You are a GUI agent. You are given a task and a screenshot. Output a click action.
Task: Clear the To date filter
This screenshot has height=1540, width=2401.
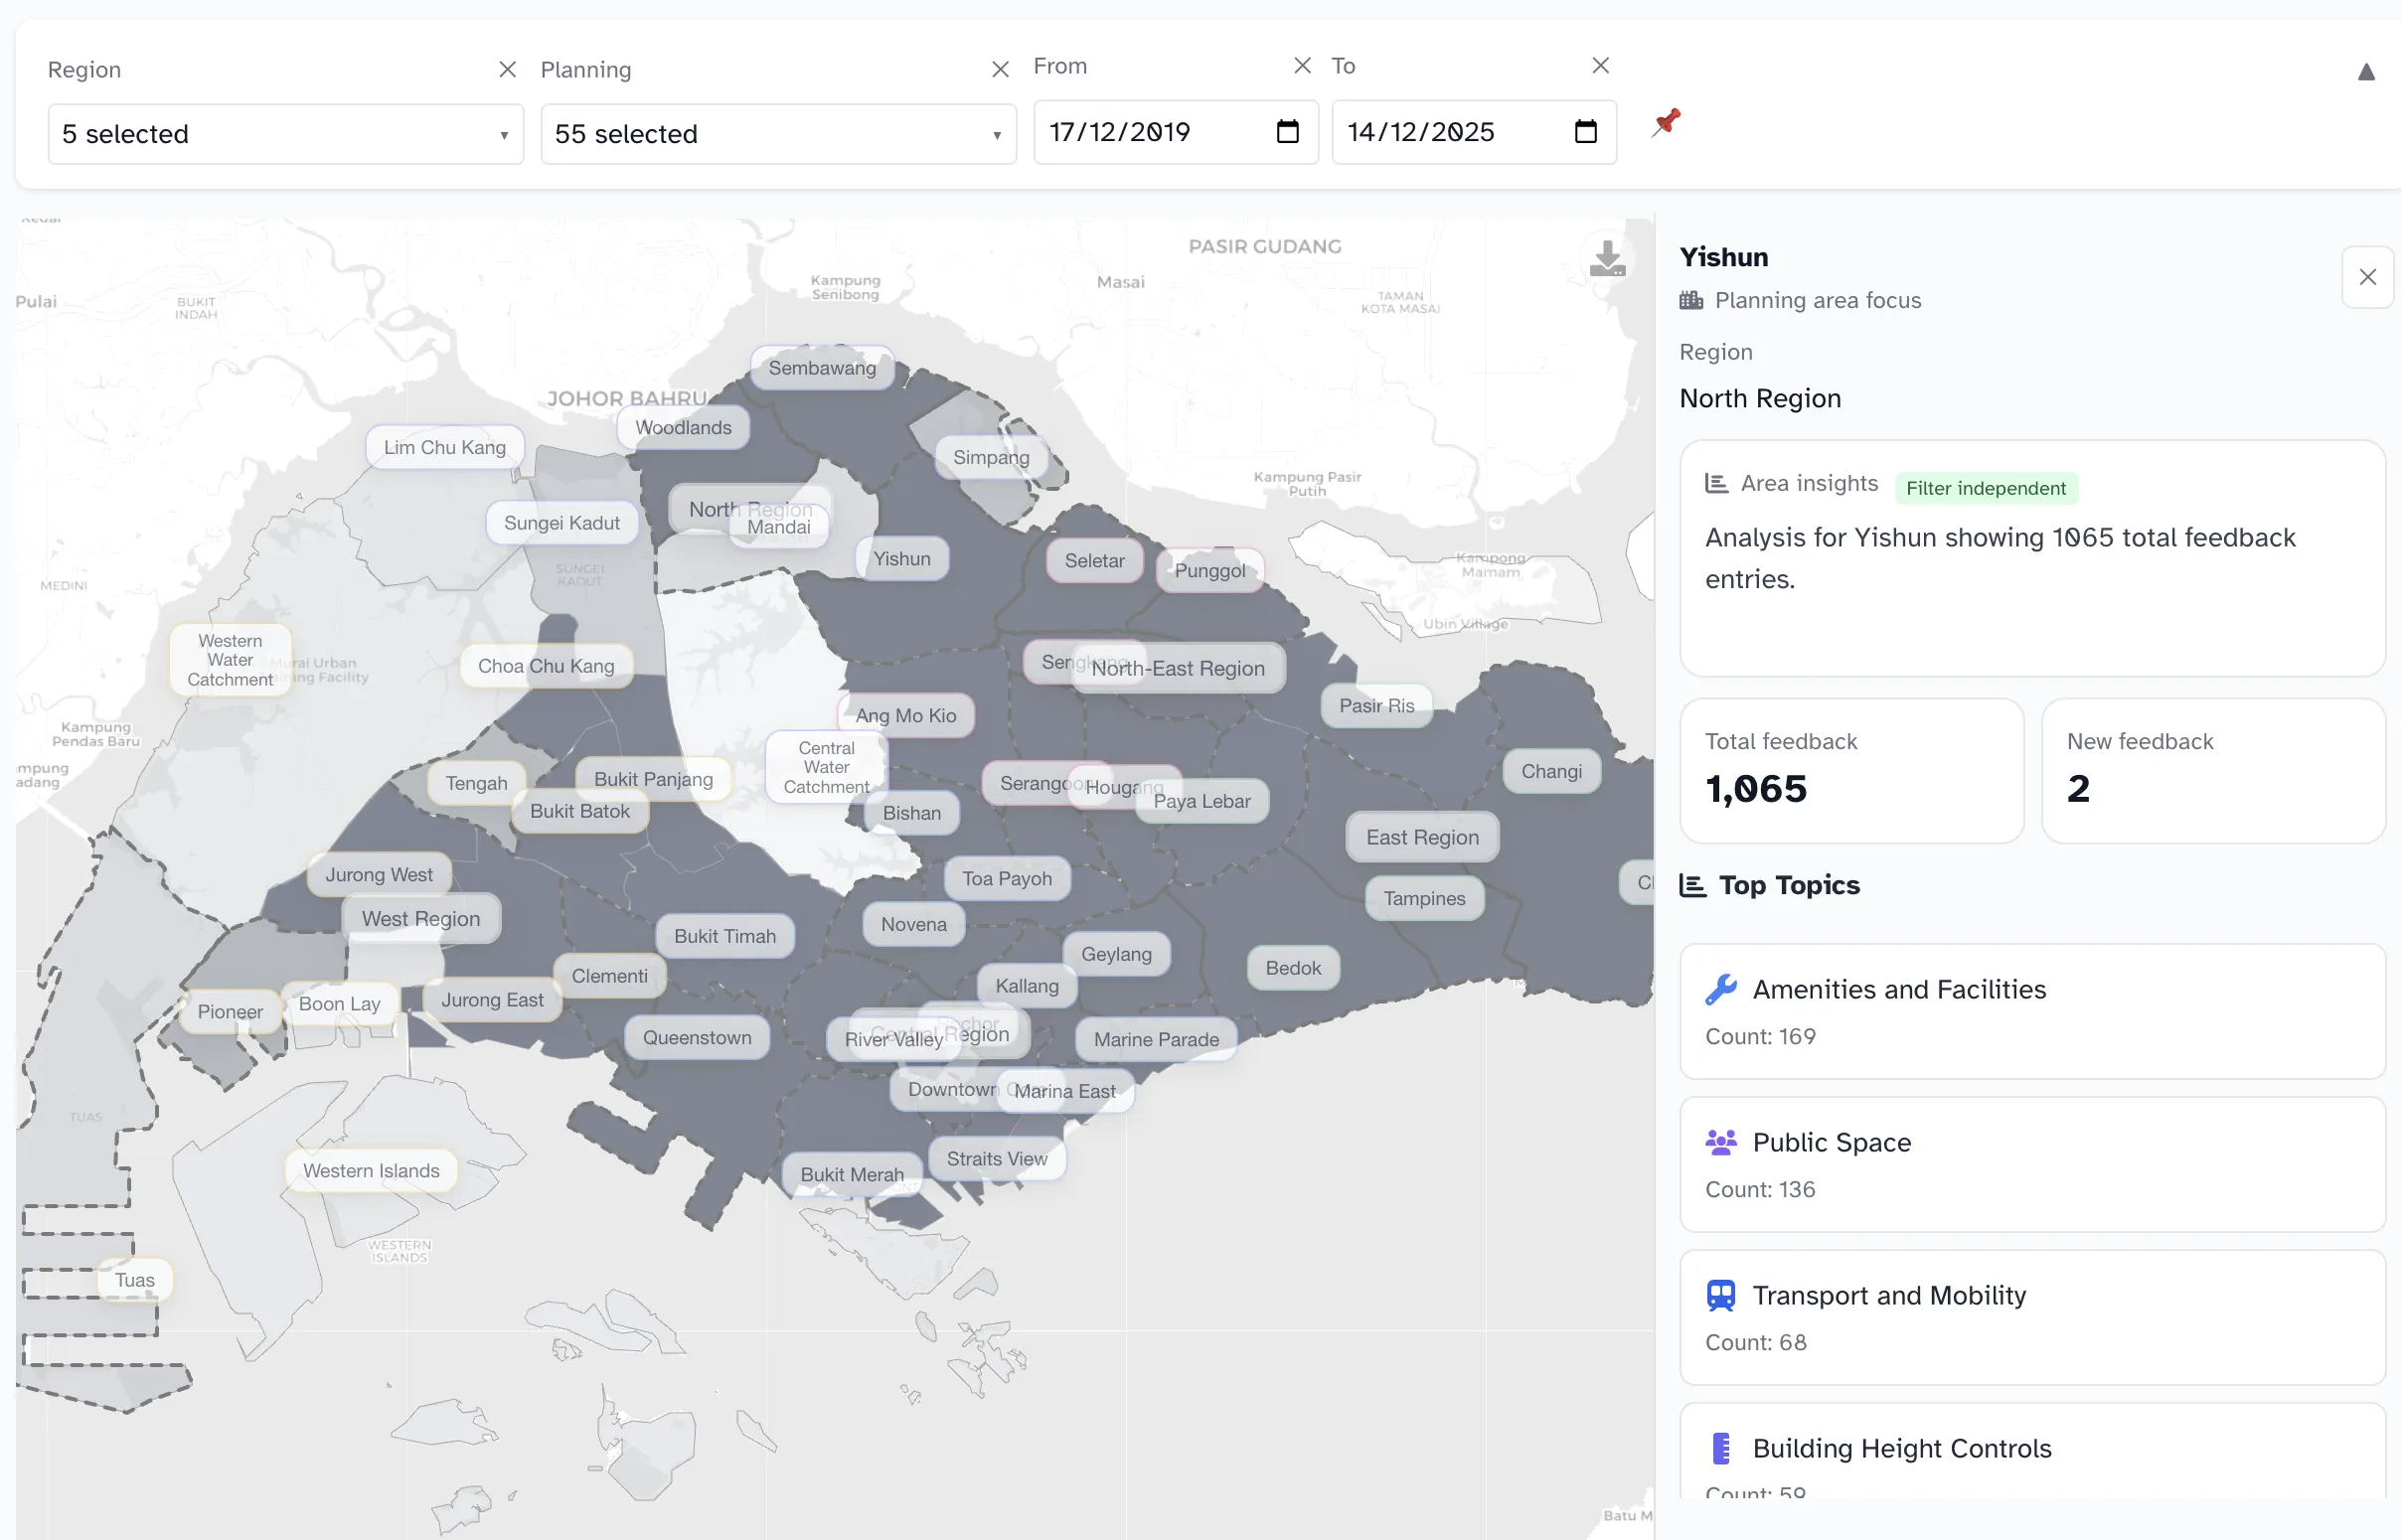point(1600,65)
